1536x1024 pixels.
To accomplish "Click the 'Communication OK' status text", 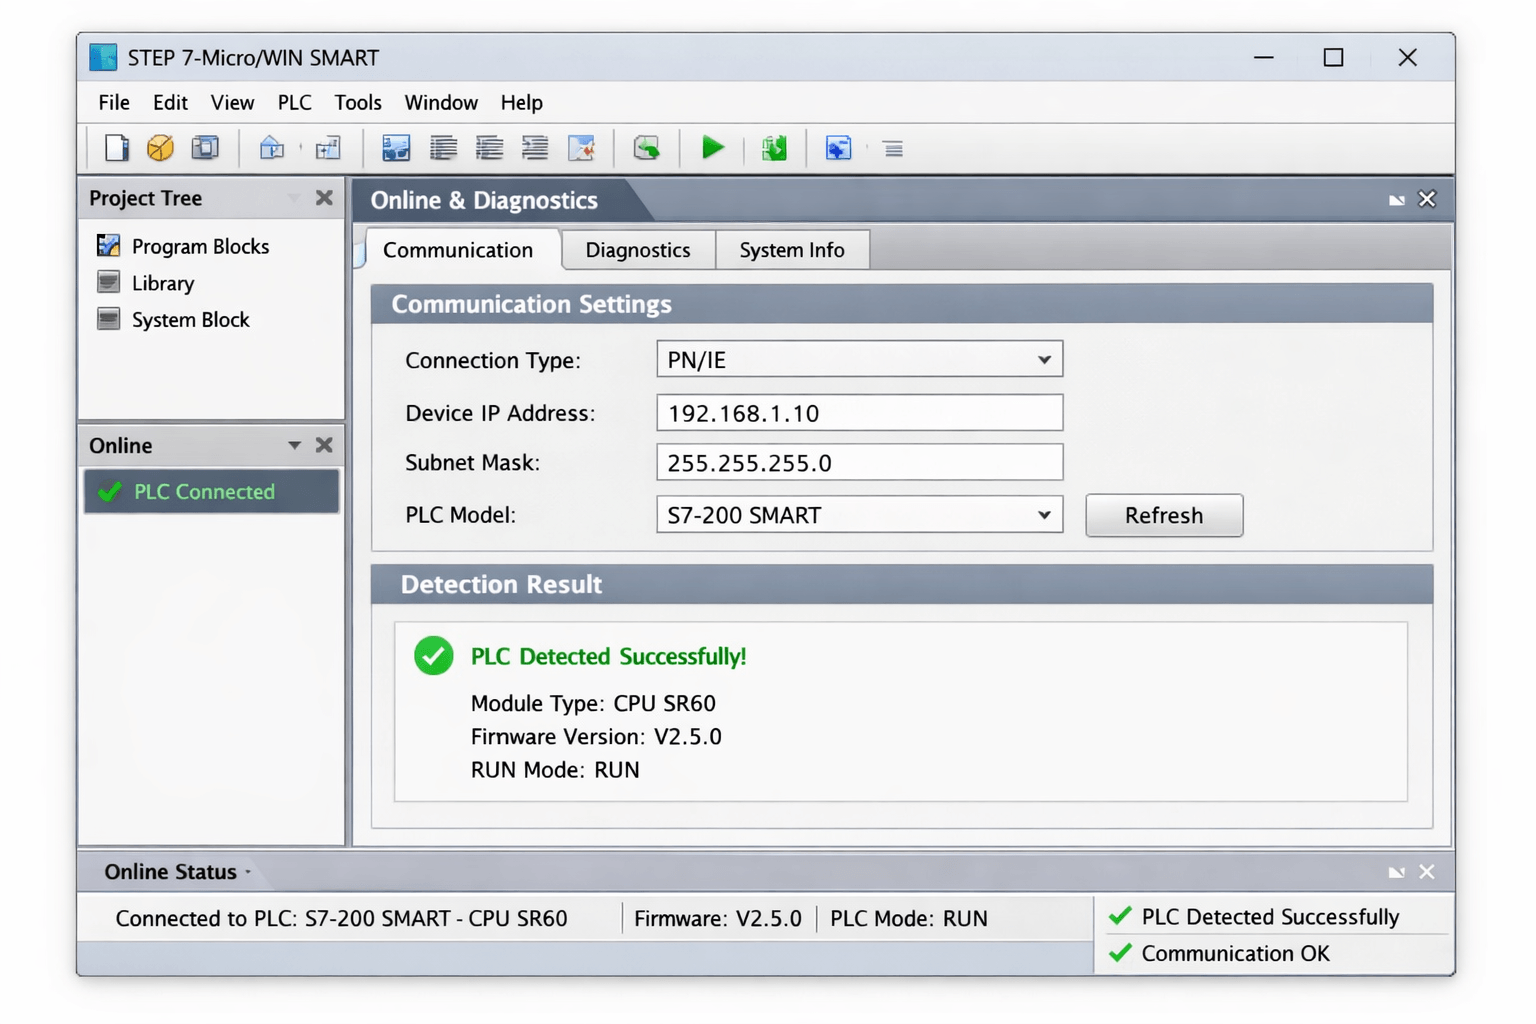I will point(1235,953).
